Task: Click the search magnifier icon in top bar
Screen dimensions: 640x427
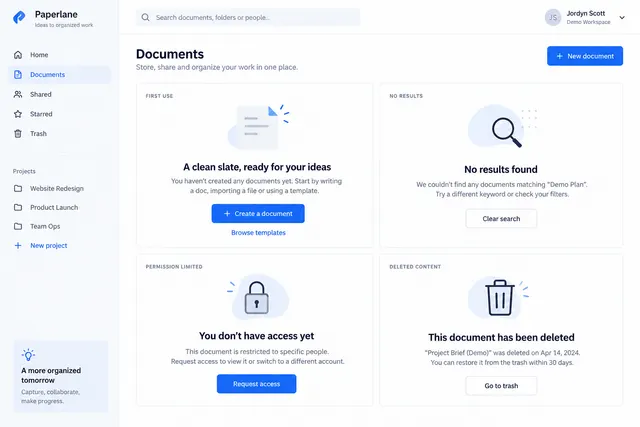Action: pos(145,18)
